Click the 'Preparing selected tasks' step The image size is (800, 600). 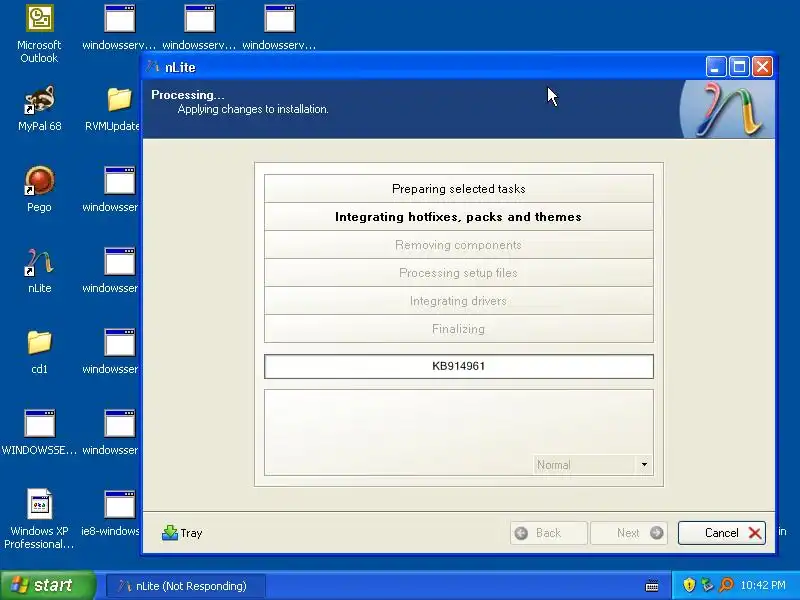click(459, 189)
